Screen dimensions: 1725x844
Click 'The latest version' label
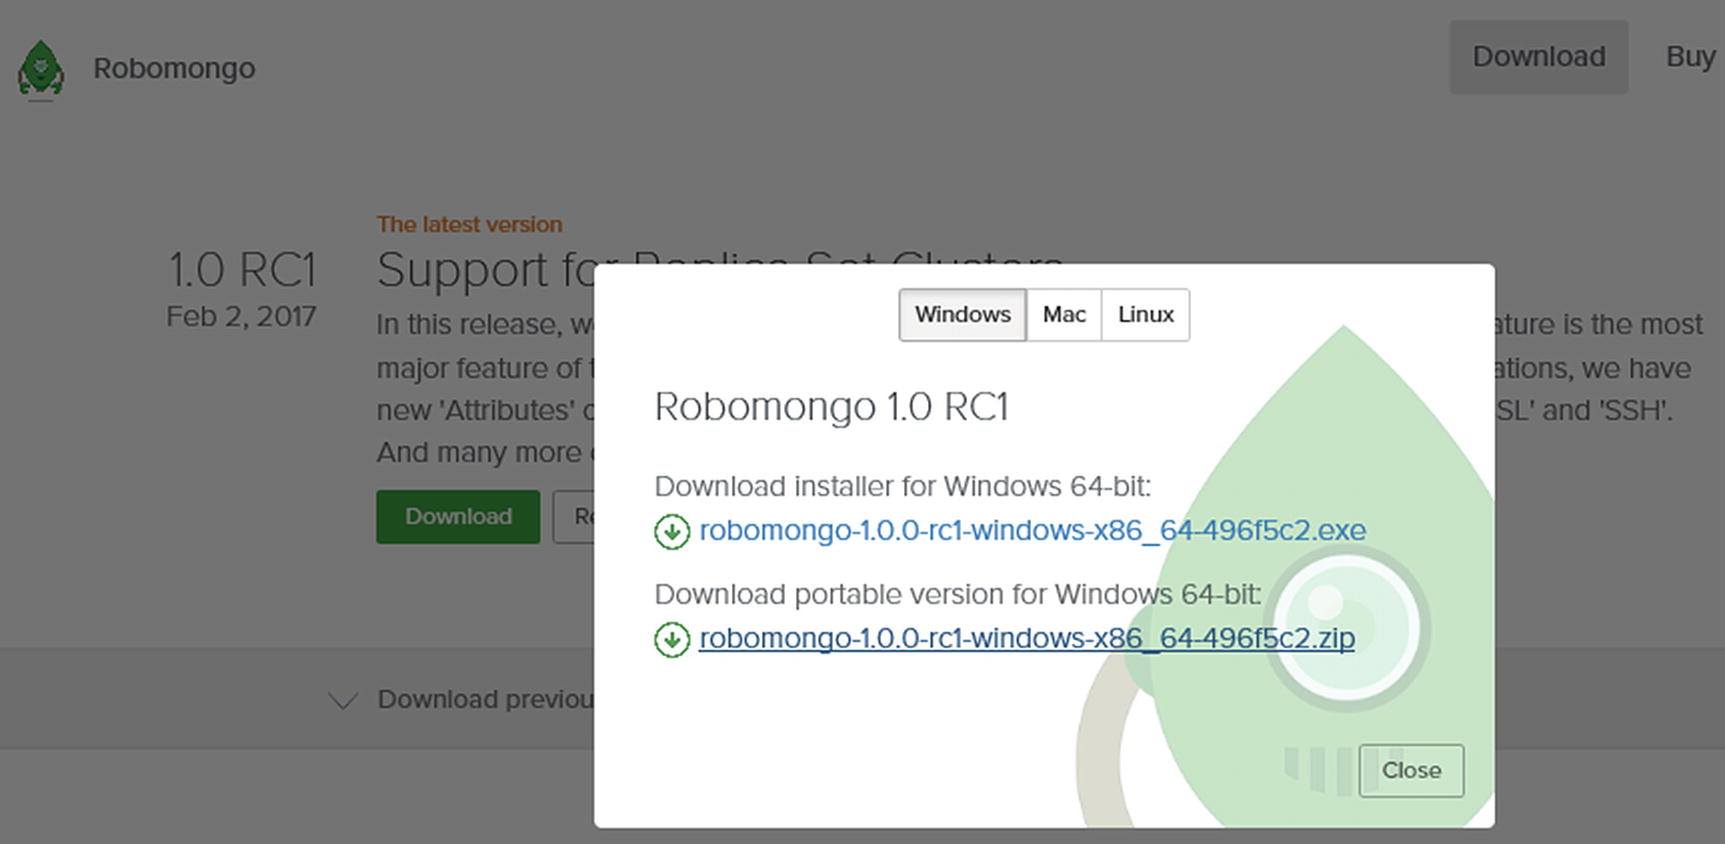point(469,224)
